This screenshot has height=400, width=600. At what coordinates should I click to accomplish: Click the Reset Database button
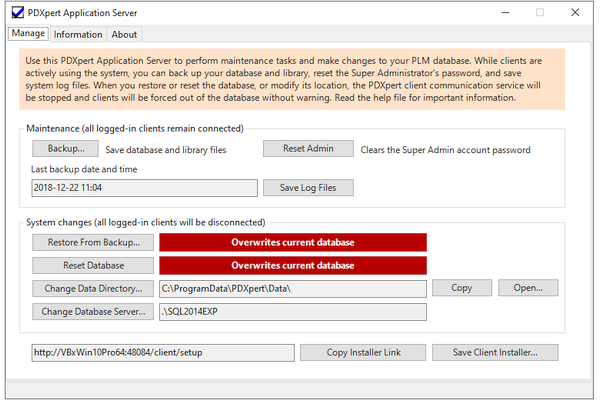coord(93,265)
